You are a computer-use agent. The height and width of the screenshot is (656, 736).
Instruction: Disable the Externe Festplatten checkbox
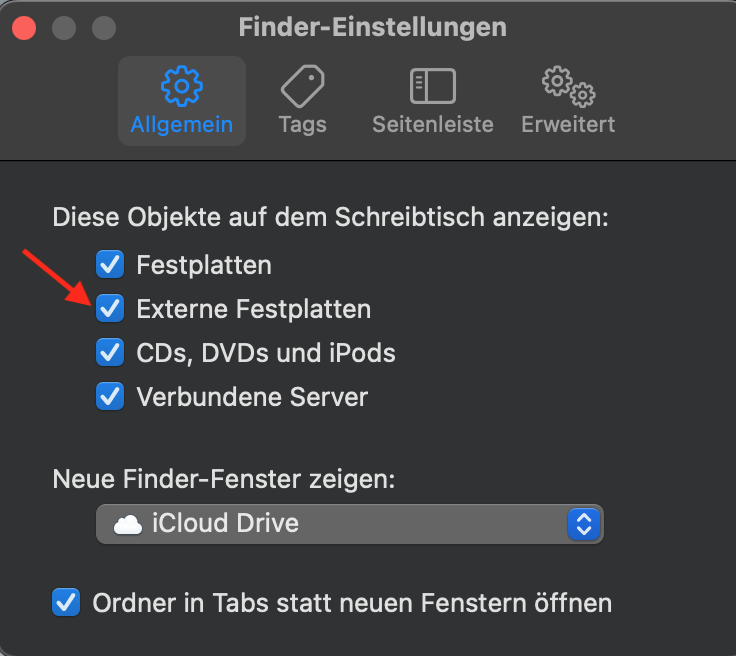109,309
